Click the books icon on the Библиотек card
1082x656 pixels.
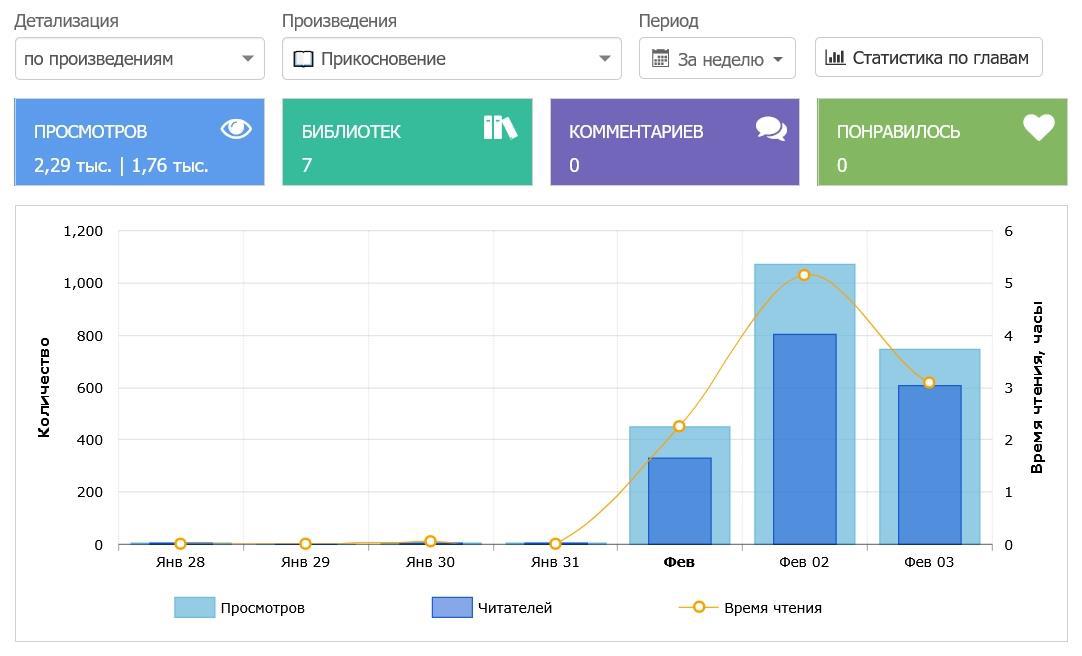tap(500, 128)
